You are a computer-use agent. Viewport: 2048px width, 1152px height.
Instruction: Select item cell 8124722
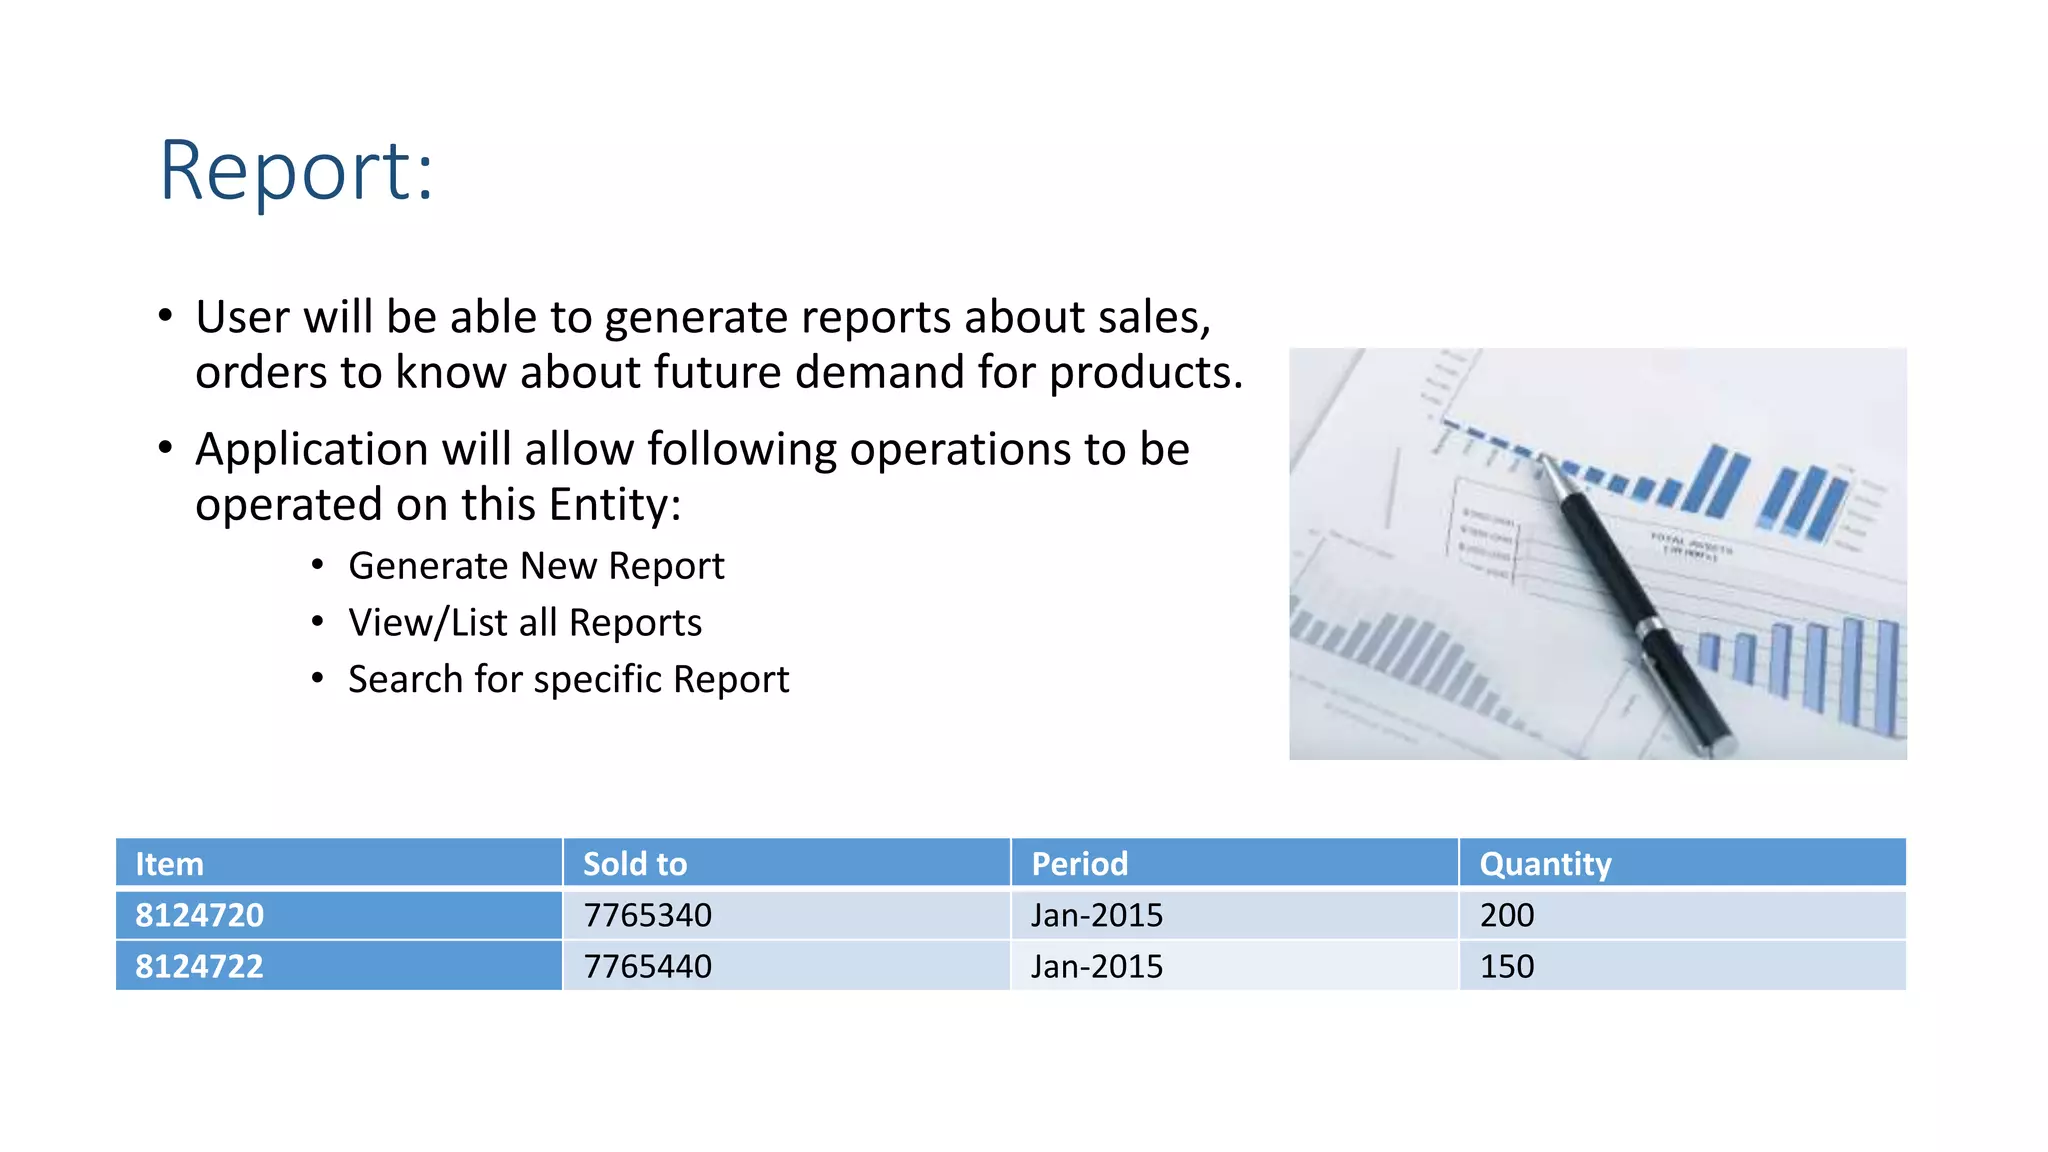200,966
